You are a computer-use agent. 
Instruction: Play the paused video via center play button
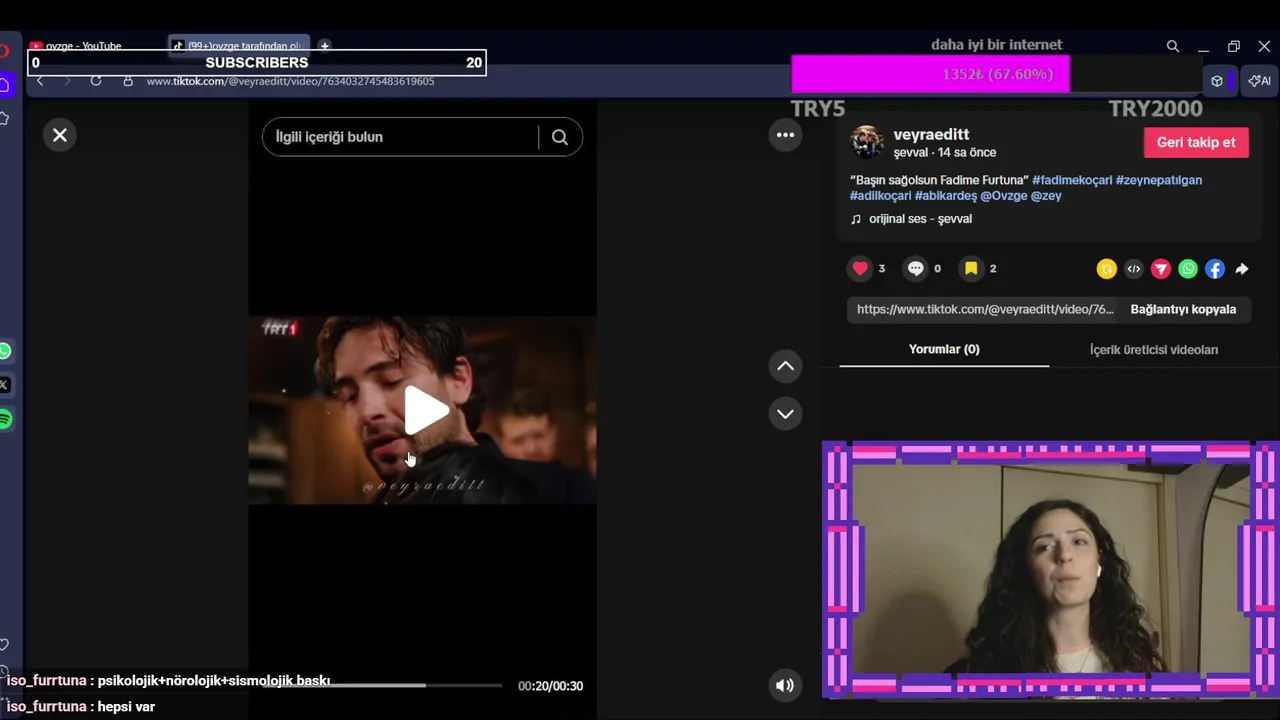(x=426, y=410)
